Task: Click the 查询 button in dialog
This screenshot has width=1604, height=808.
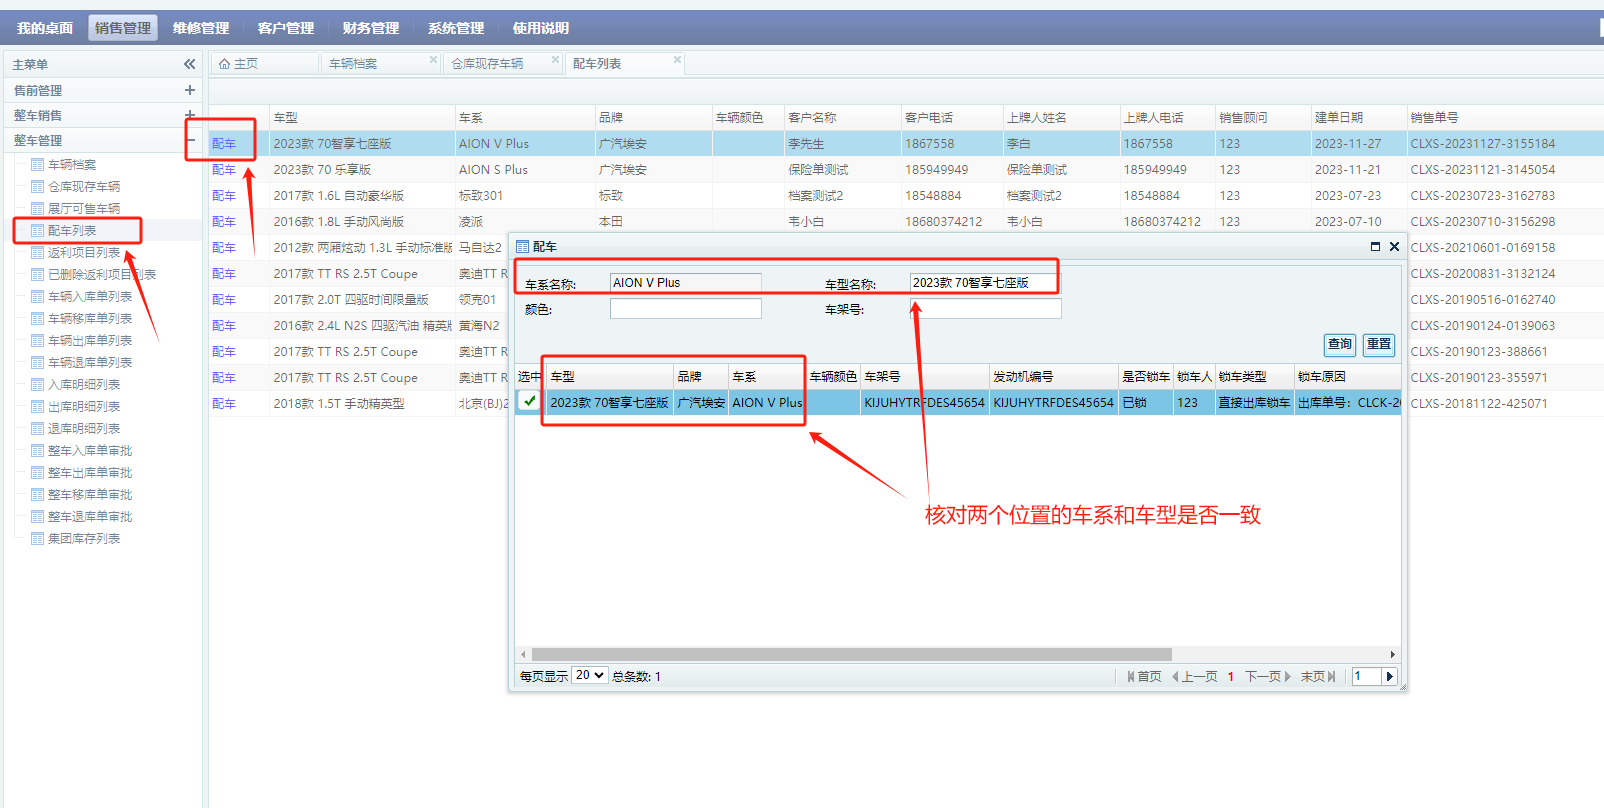Action: click(1339, 344)
